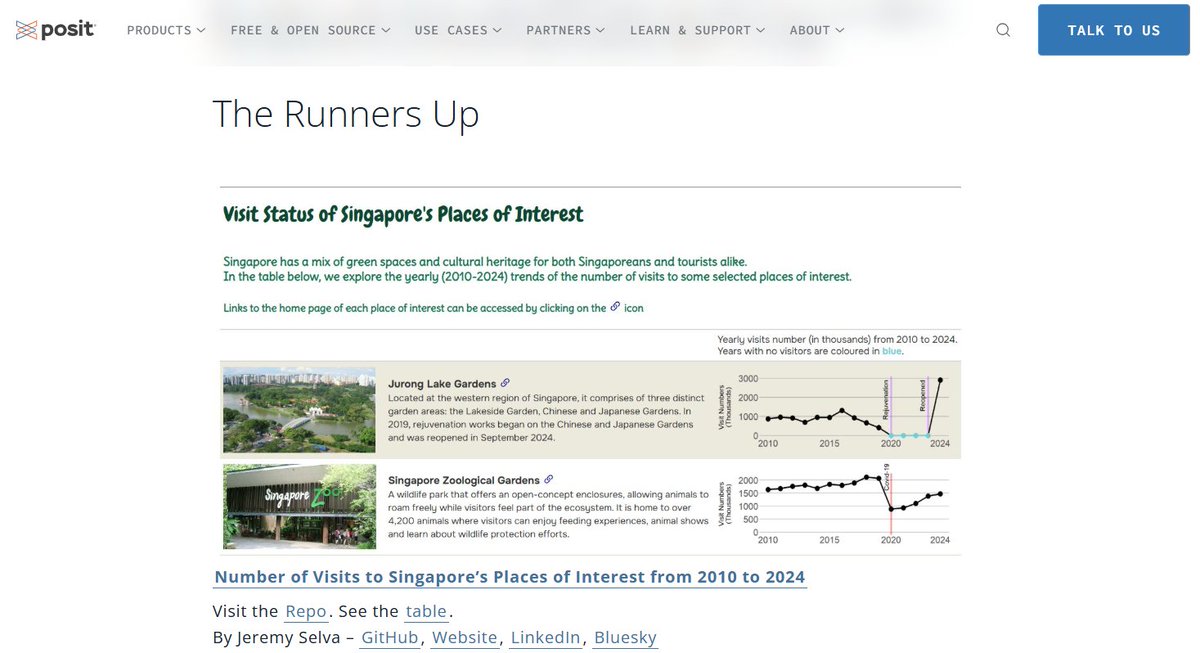Expand the Learn & Support menu
The image size is (1200, 653).
click(698, 30)
